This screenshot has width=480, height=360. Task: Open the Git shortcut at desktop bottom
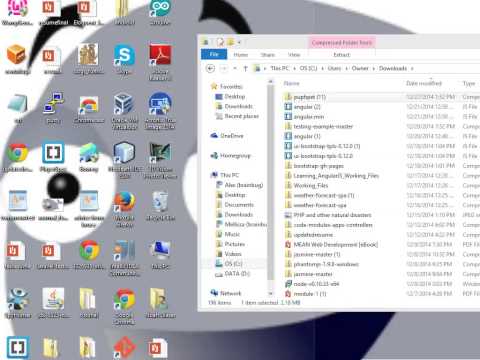click(124, 348)
